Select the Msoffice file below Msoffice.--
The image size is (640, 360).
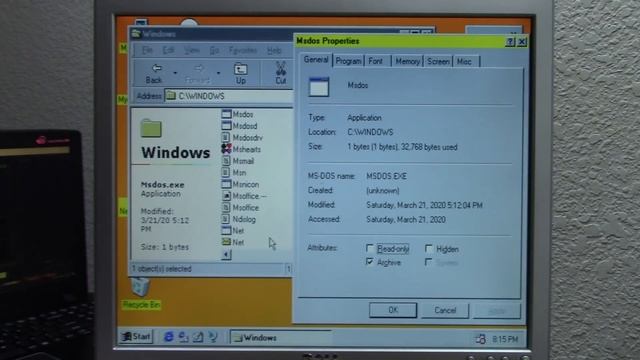226,207
